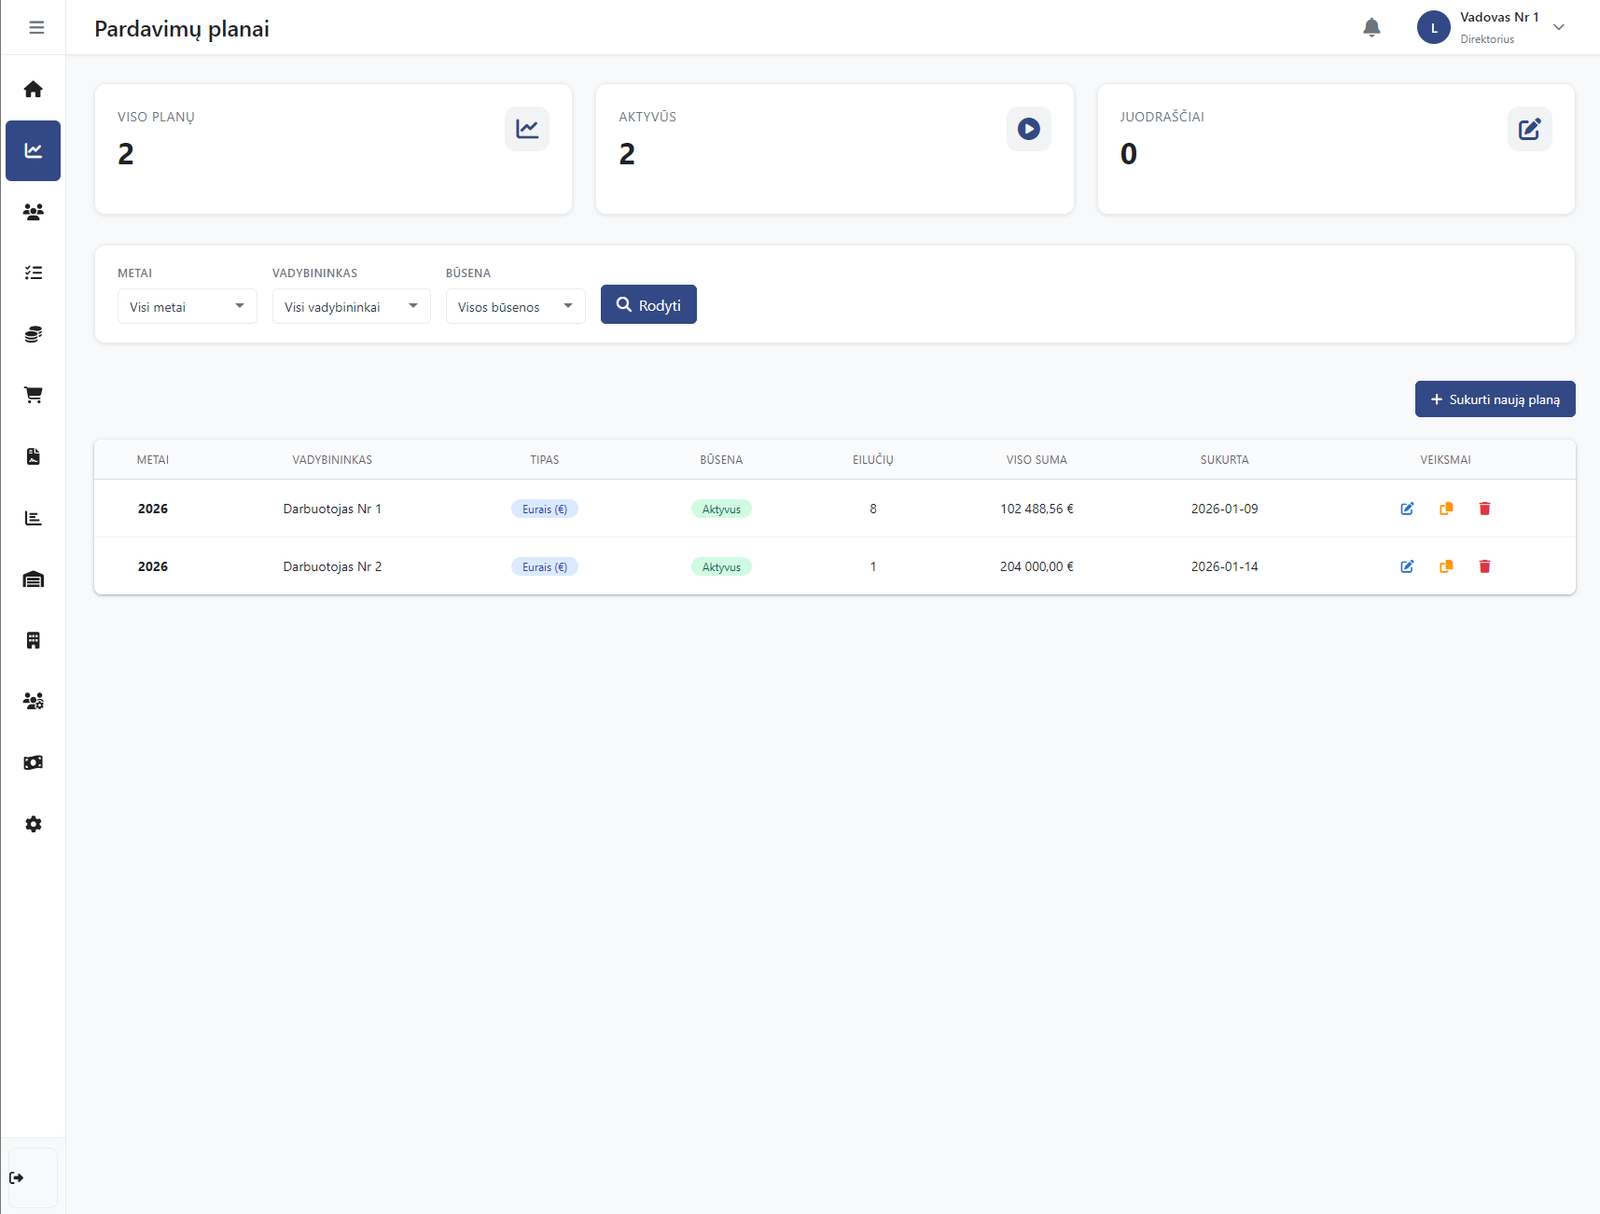Click the hamburger menu icon
1600x1214 pixels.
click(x=36, y=28)
